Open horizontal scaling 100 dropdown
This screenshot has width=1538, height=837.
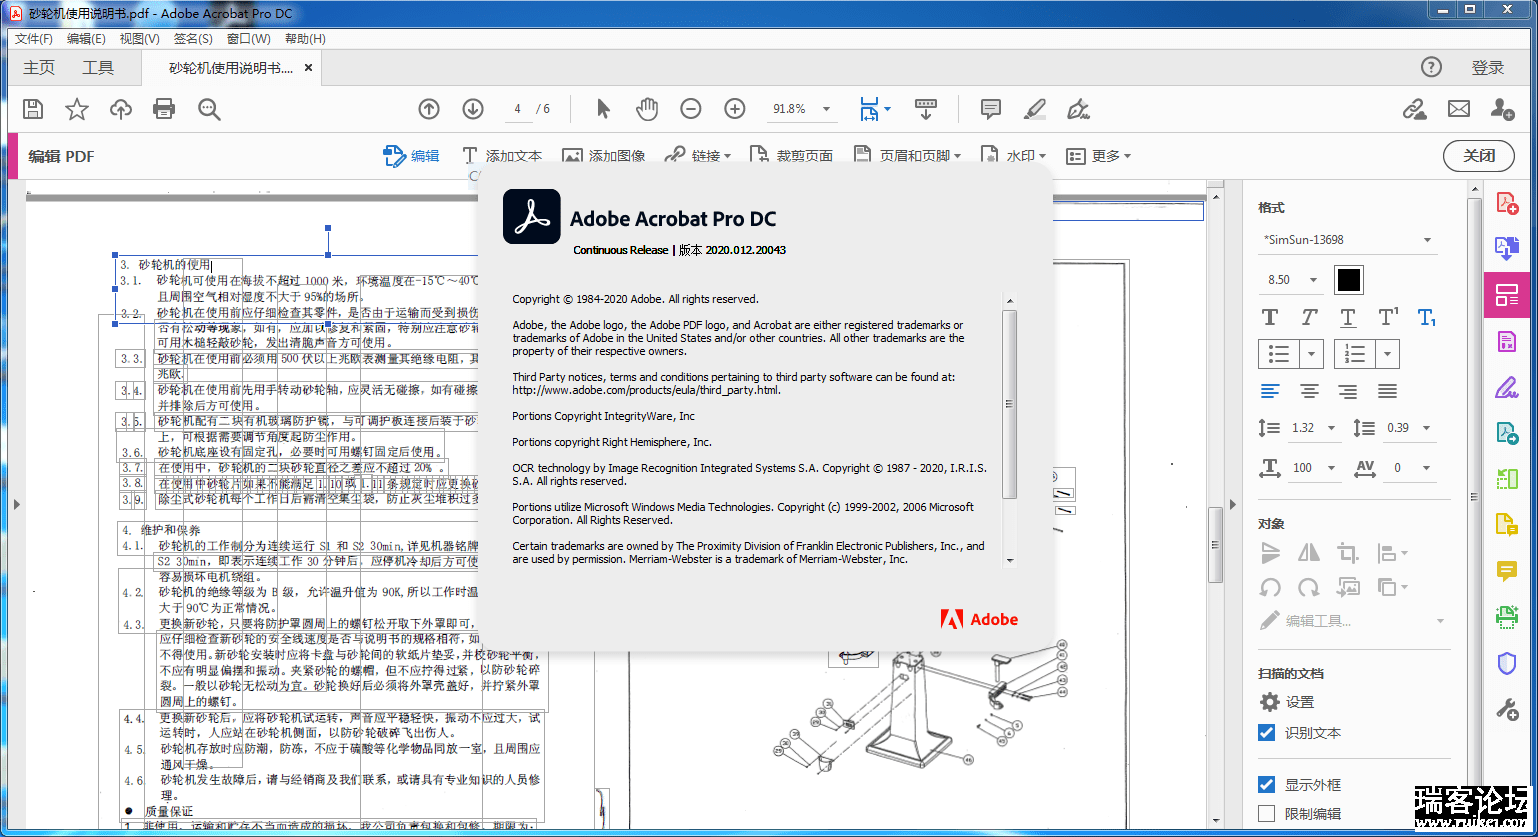pyautogui.click(x=1314, y=468)
